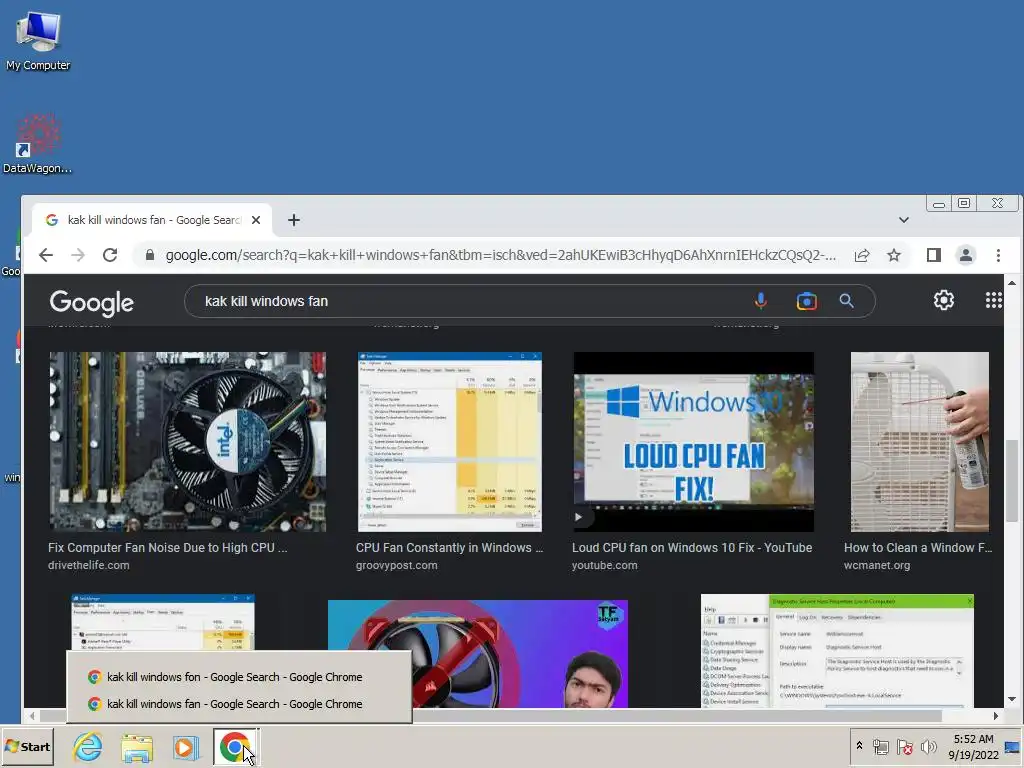Switch to 'kak kill windows fan' window in taskbar list

[239, 704]
